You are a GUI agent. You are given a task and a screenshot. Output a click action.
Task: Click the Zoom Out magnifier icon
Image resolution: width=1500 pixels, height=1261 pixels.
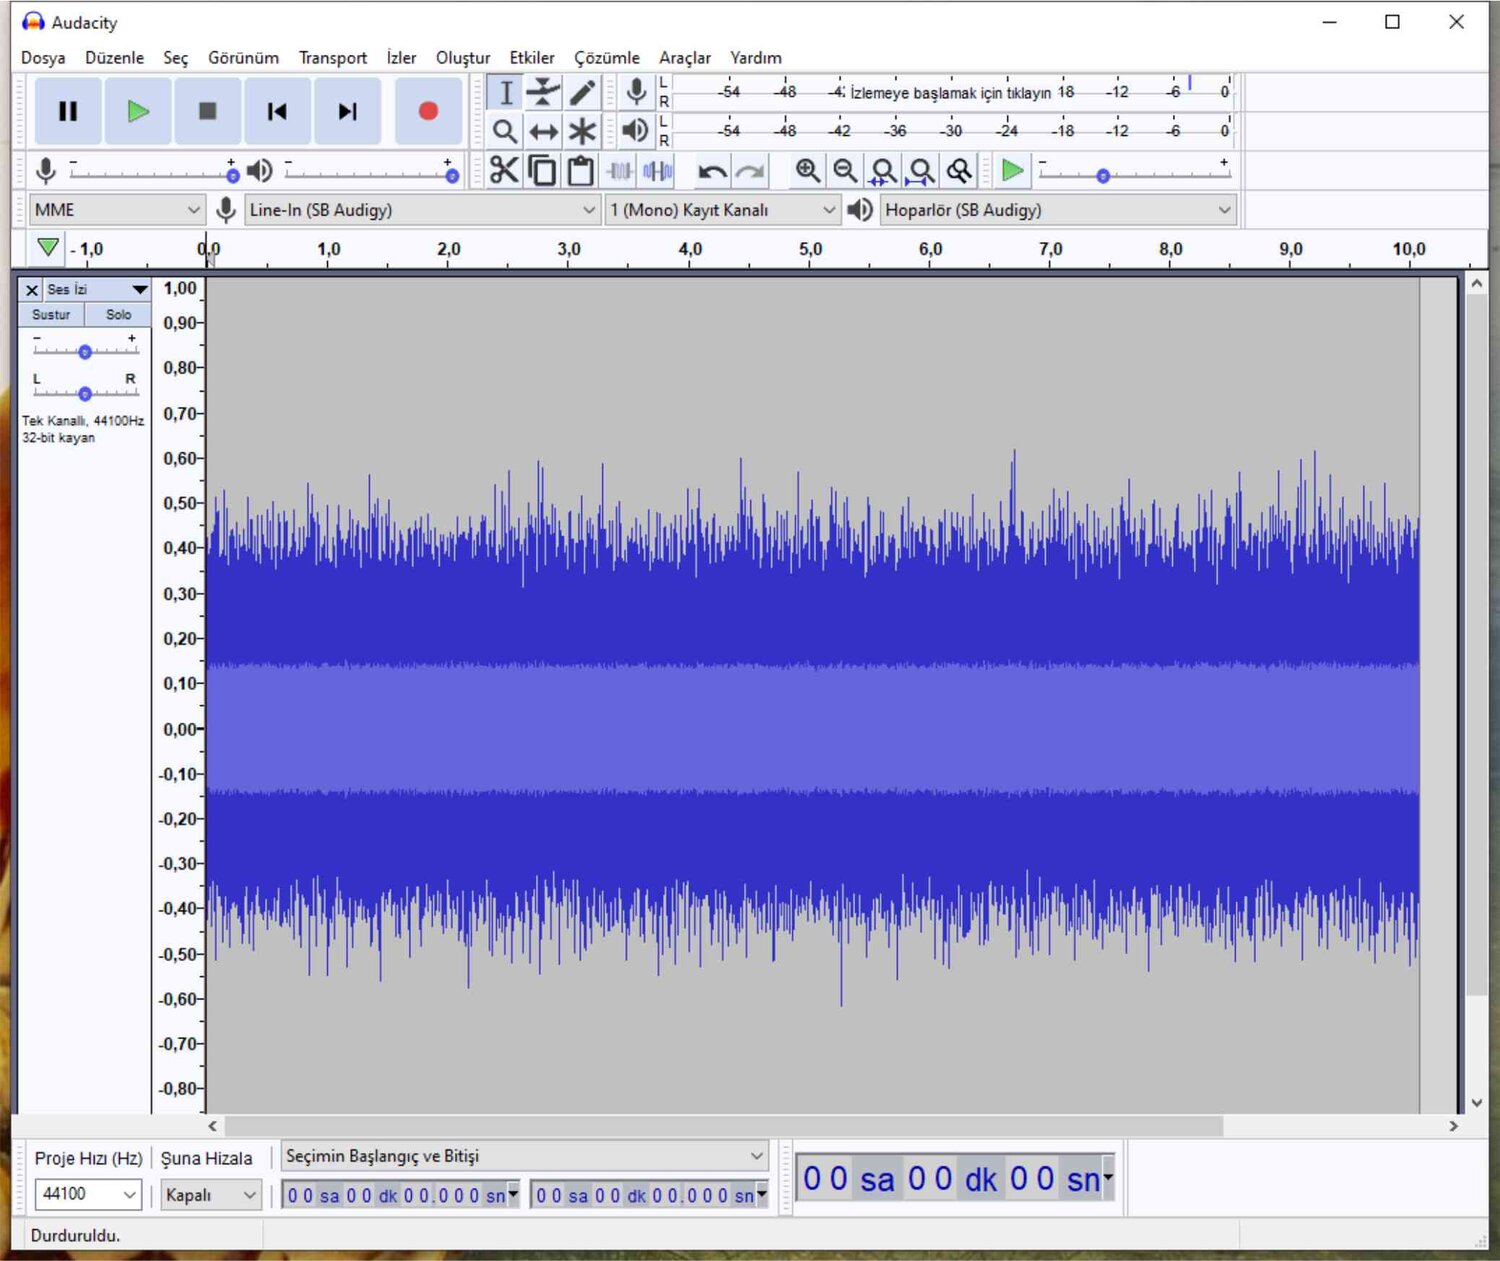[845, 171]
